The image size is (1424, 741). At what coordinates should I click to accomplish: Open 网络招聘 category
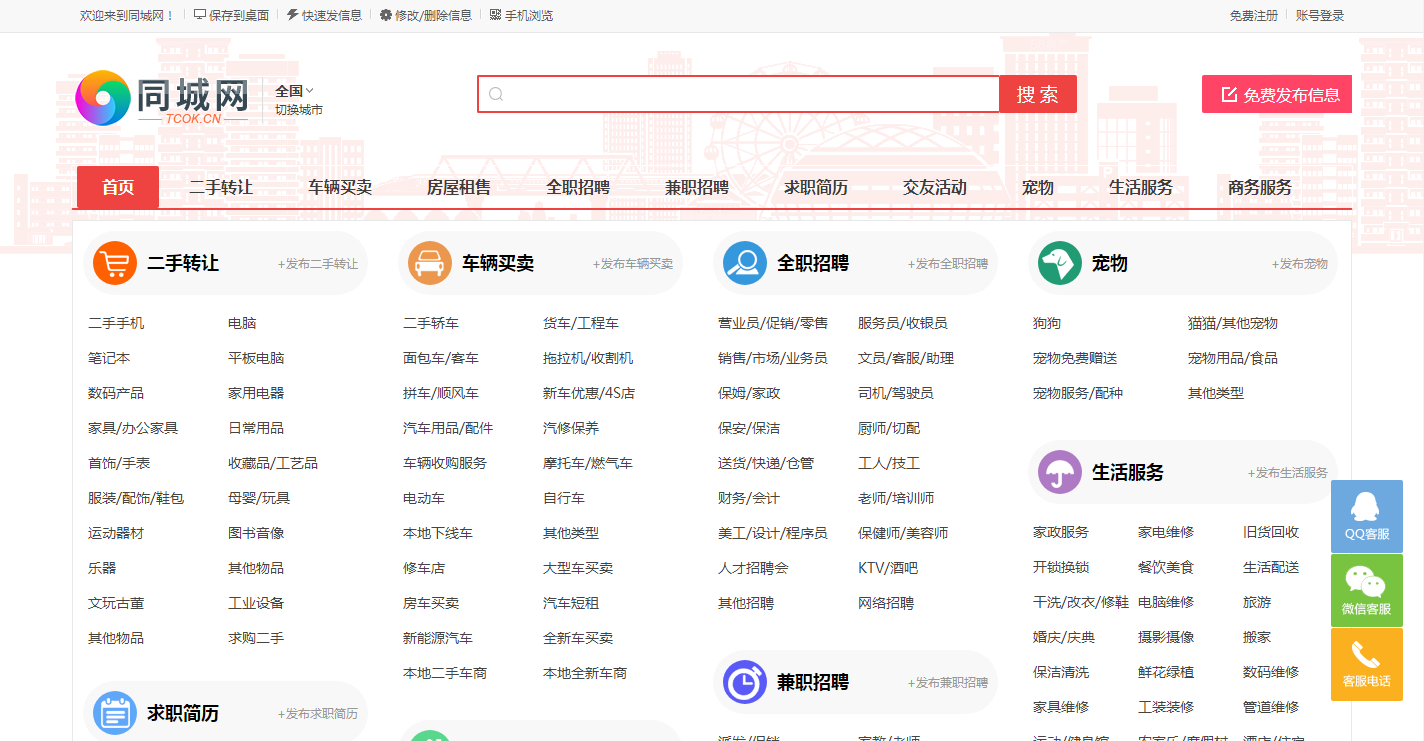[x=886, y=603]
